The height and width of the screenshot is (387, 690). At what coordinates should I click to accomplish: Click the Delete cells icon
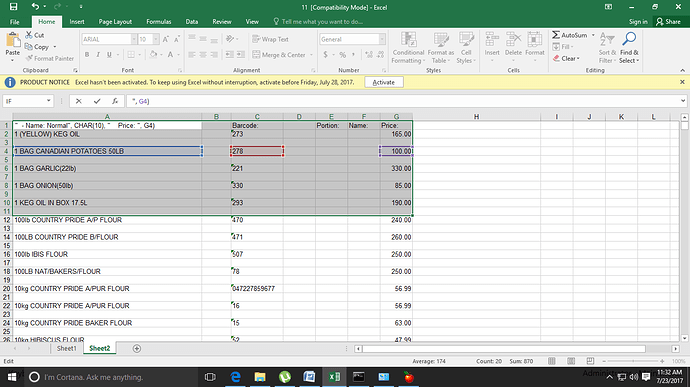[x=513, y=40]
